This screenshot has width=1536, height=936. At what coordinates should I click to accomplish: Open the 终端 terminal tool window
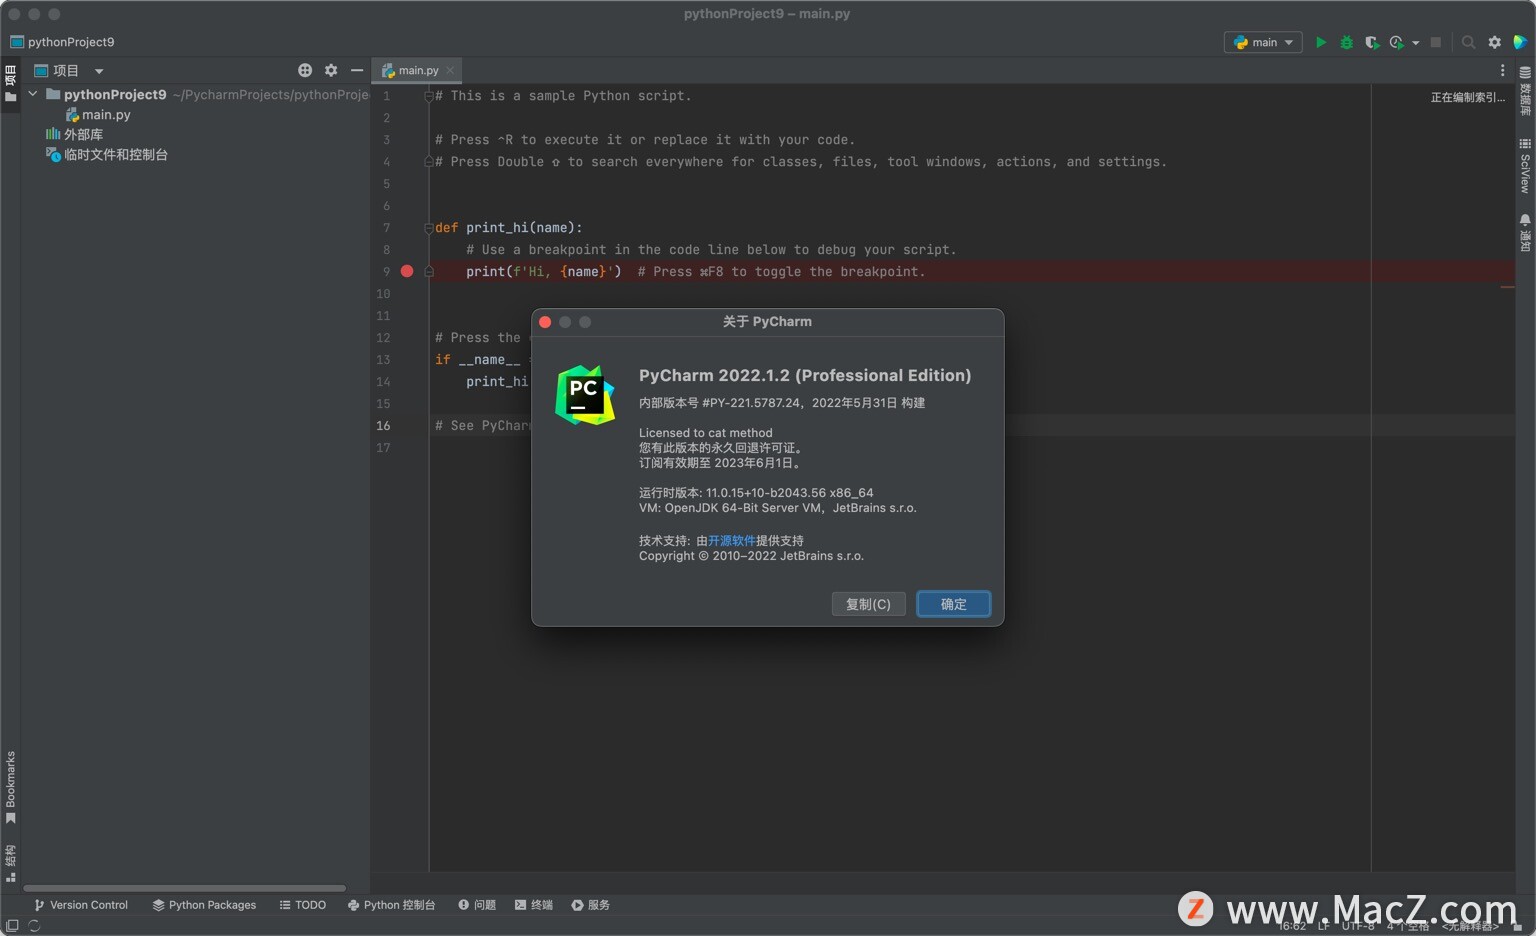534,905
